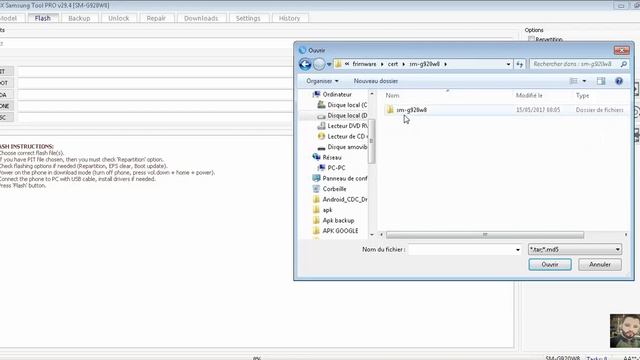Toggle the preview pane icon
The width and height of the screenshot is (640, 360).
coord(601,81)
